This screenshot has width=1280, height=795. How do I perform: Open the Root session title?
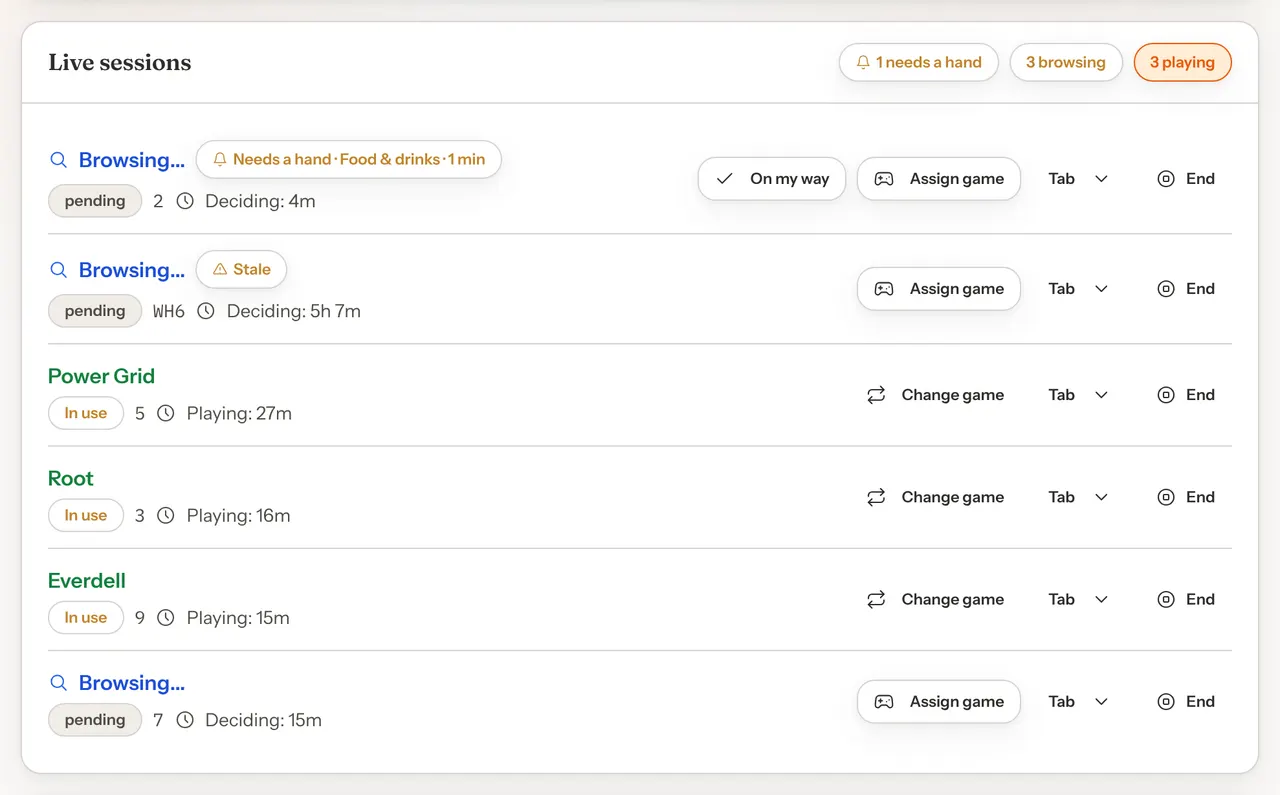(71, 478)
